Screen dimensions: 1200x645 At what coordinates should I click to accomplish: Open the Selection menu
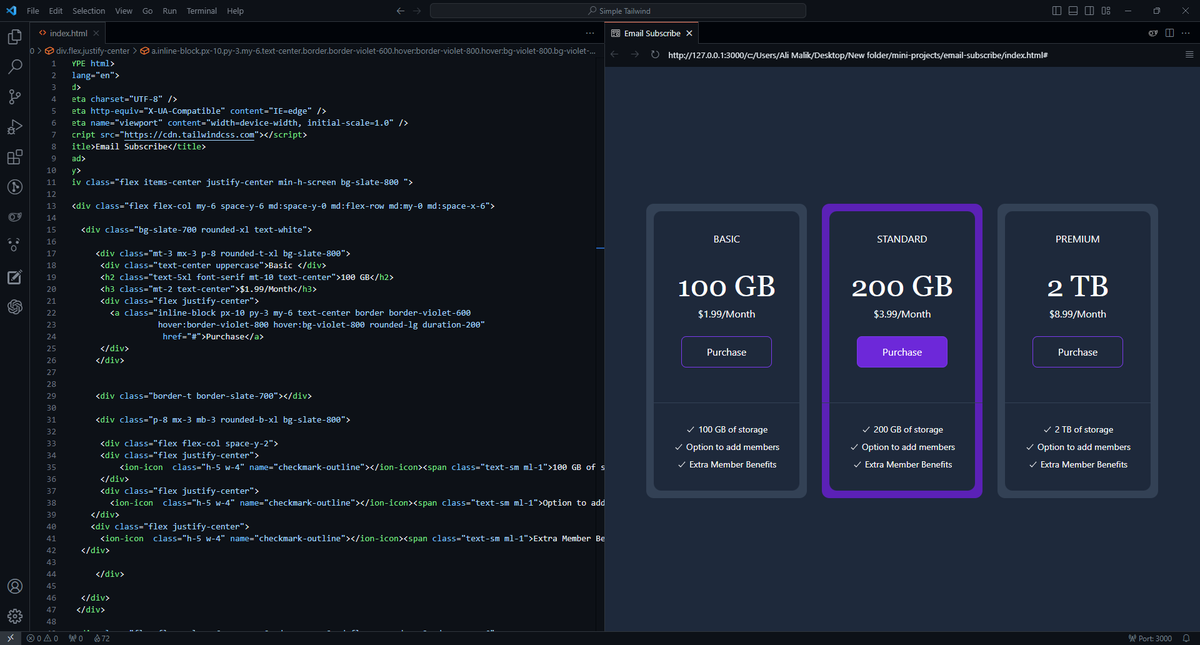point(89,11)
